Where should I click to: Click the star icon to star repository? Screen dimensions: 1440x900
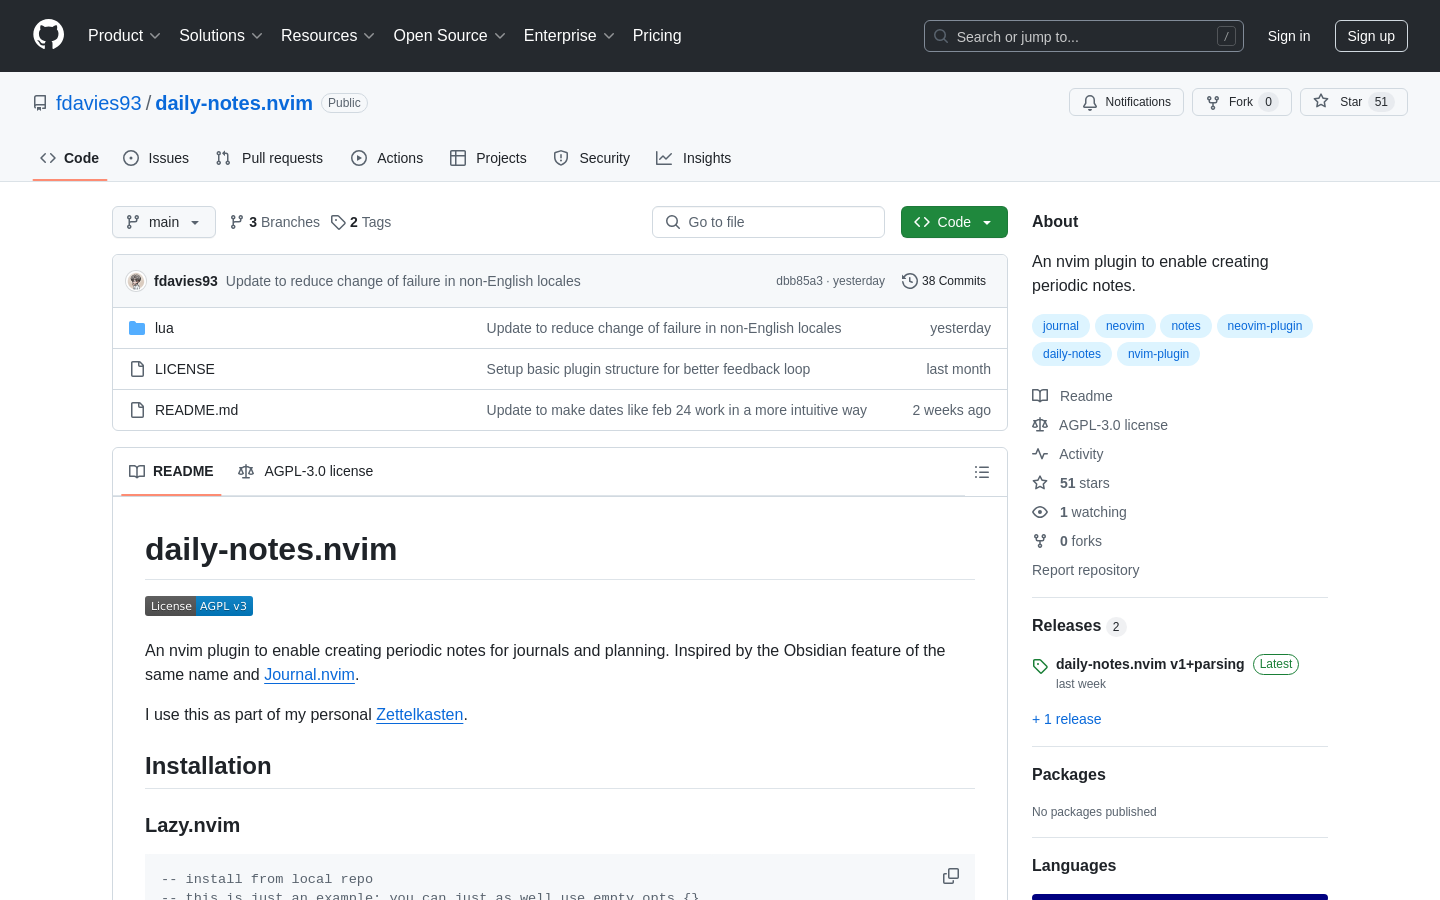point(1321,102)
